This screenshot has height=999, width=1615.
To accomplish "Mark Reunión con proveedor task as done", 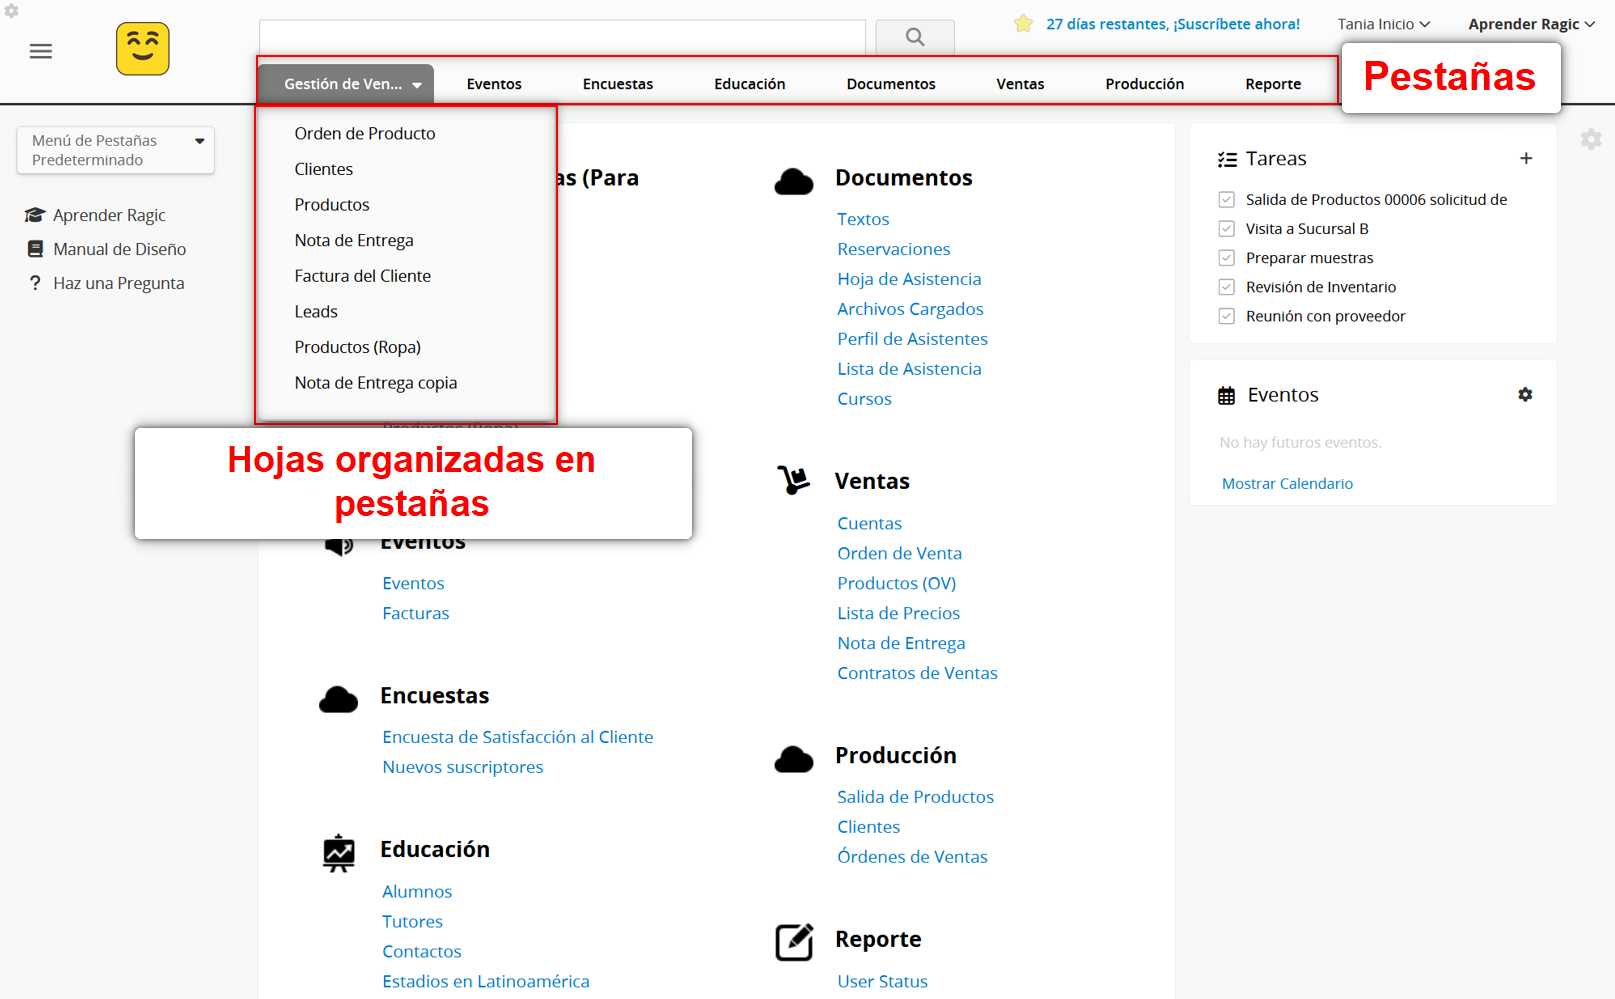I will (1227, 316).
